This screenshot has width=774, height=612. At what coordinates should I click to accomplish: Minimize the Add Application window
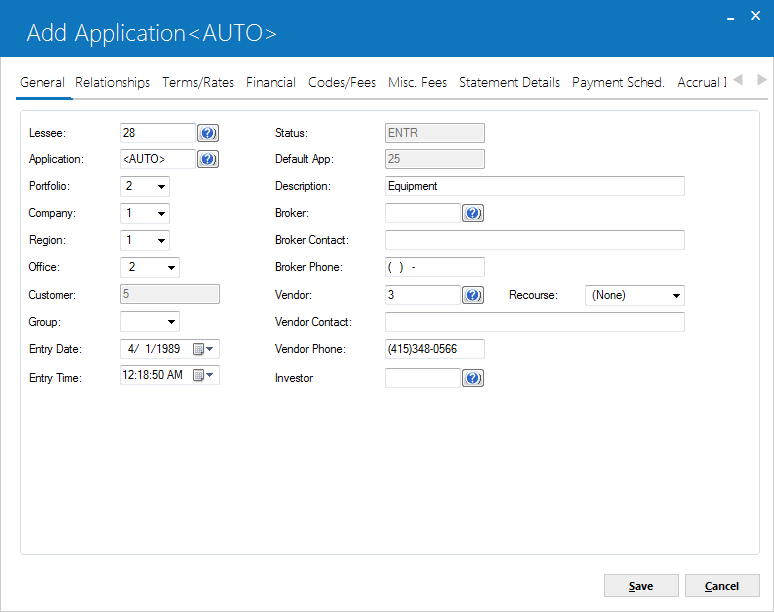731,17
